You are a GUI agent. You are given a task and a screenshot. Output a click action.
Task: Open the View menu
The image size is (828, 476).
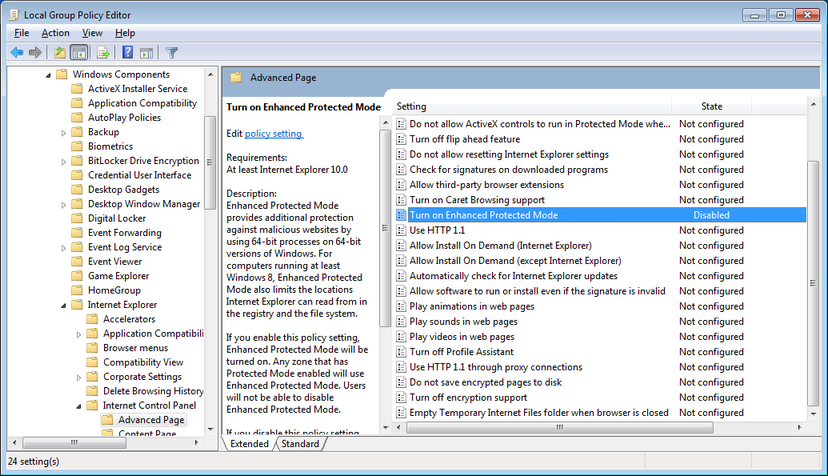(x=92, y=33)
